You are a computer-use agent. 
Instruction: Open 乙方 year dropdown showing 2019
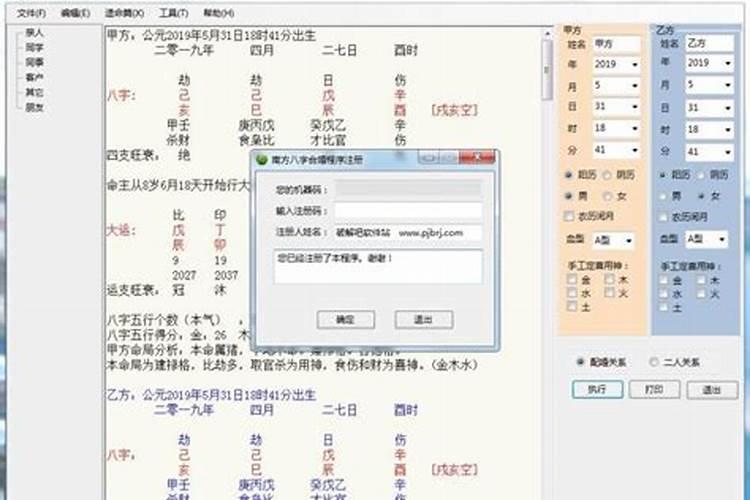pyautogui.click(x=728, y=63)
